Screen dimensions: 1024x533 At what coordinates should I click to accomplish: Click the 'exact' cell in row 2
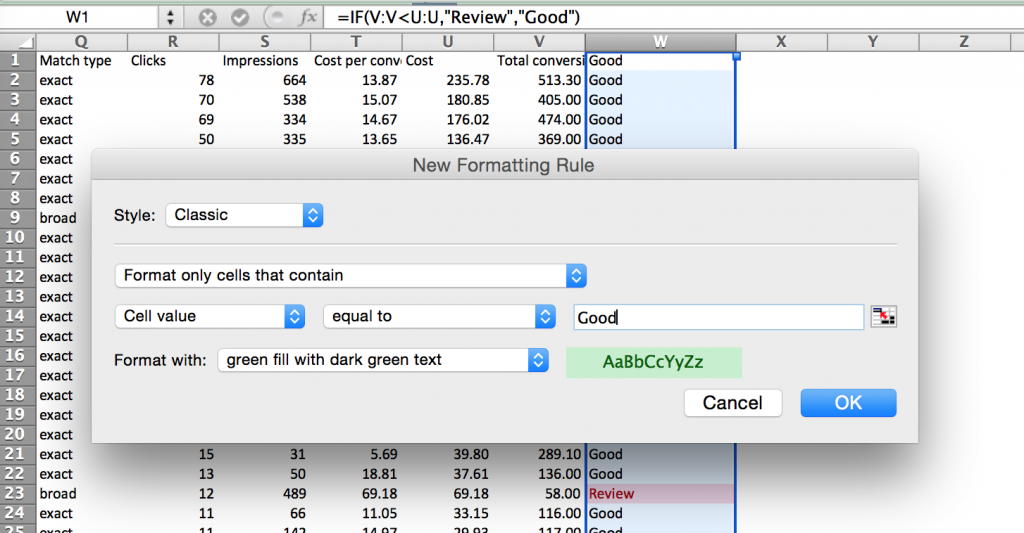(82, 80)
